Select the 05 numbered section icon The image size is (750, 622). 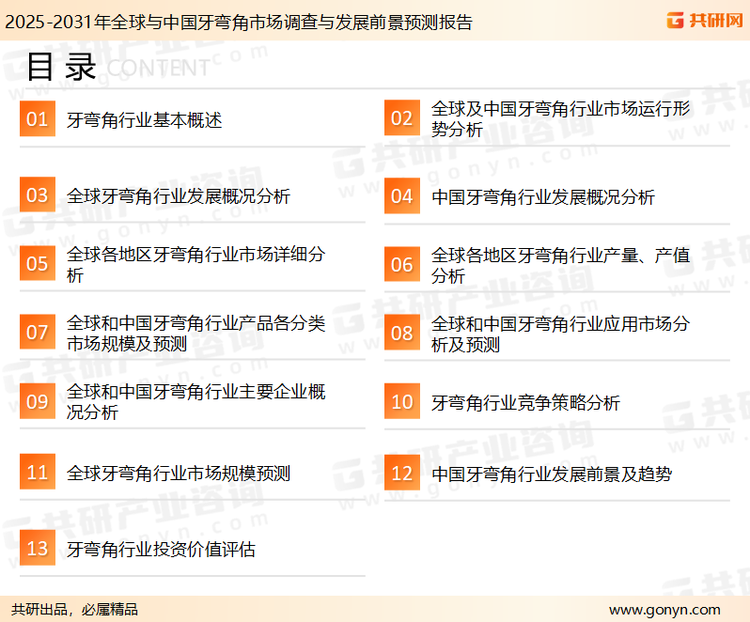pyautogui.click(x=37, y=264)
